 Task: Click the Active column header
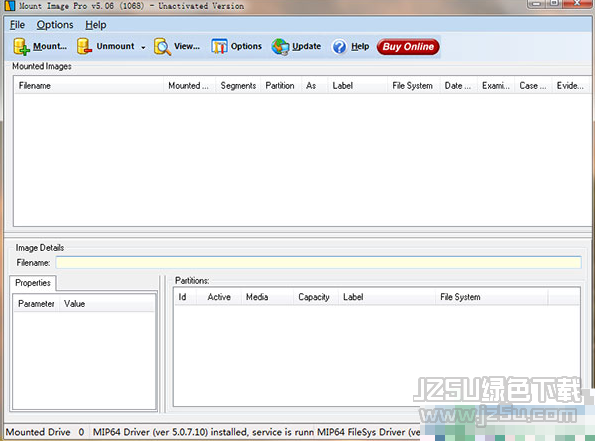[219, 297]
